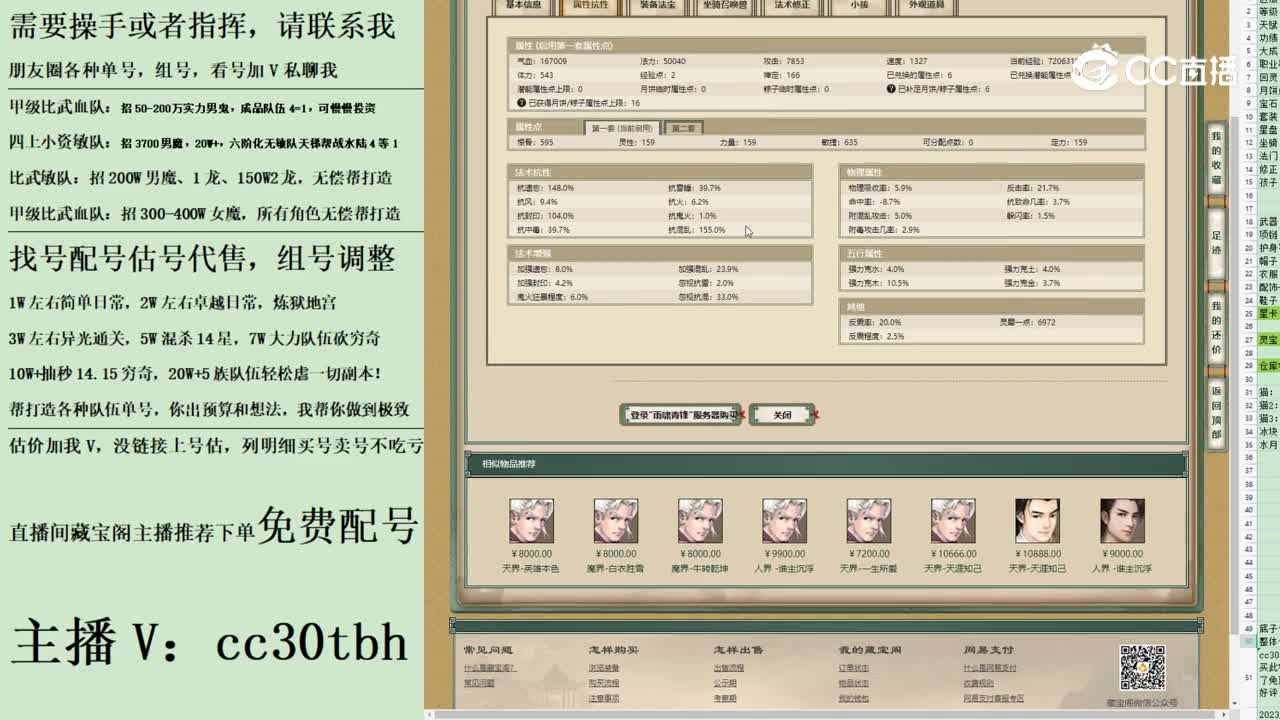Open the 公示期 footer link
Screen dimensions: 1280x720
click(725, 683)
